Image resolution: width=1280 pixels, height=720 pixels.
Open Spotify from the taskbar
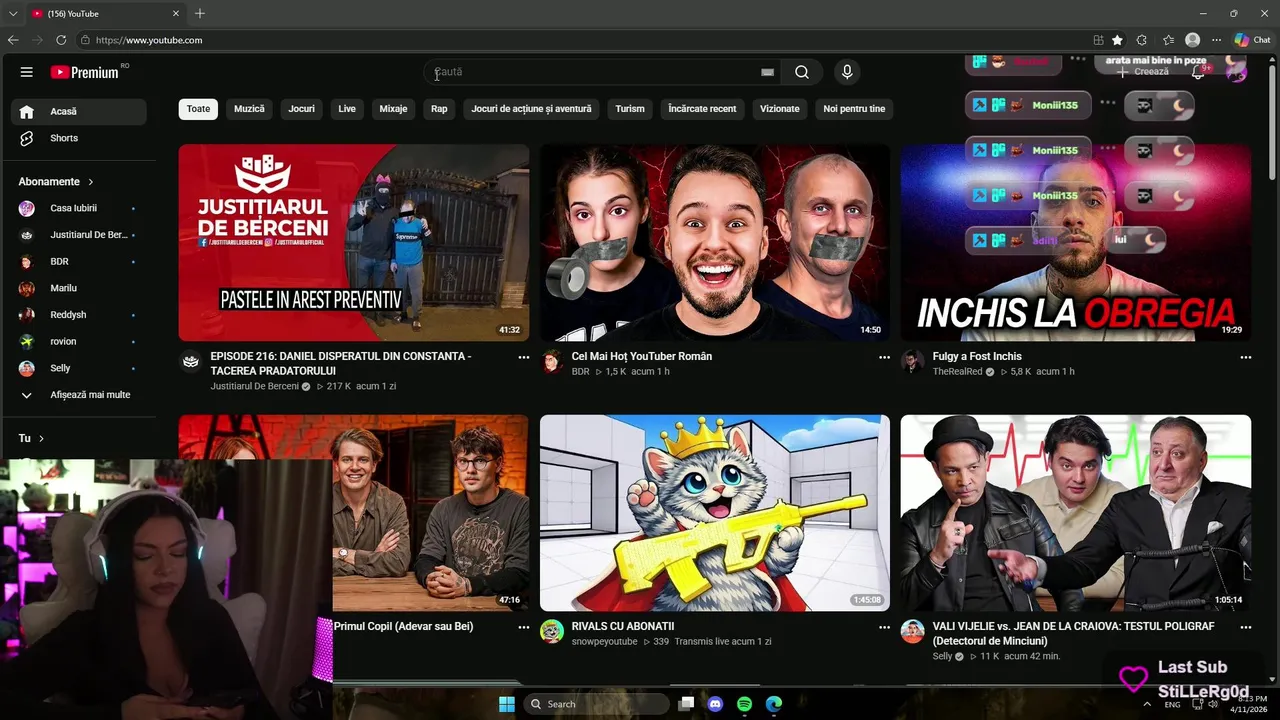tap(744, 704)
